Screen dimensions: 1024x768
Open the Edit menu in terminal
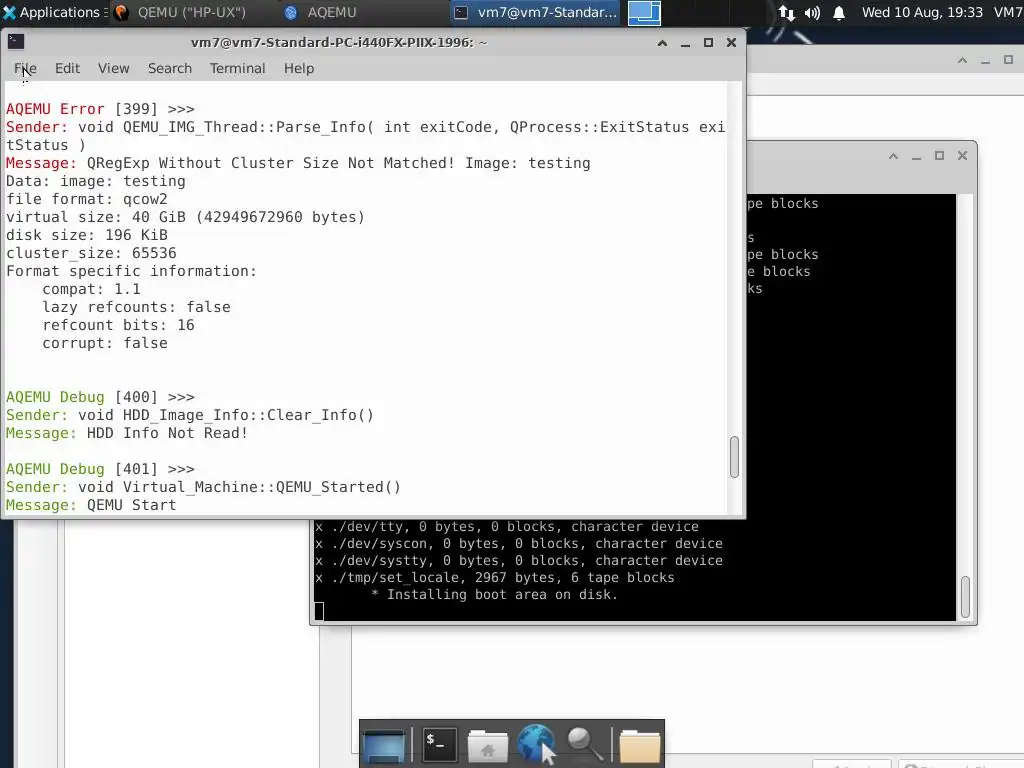coord(67,69)
